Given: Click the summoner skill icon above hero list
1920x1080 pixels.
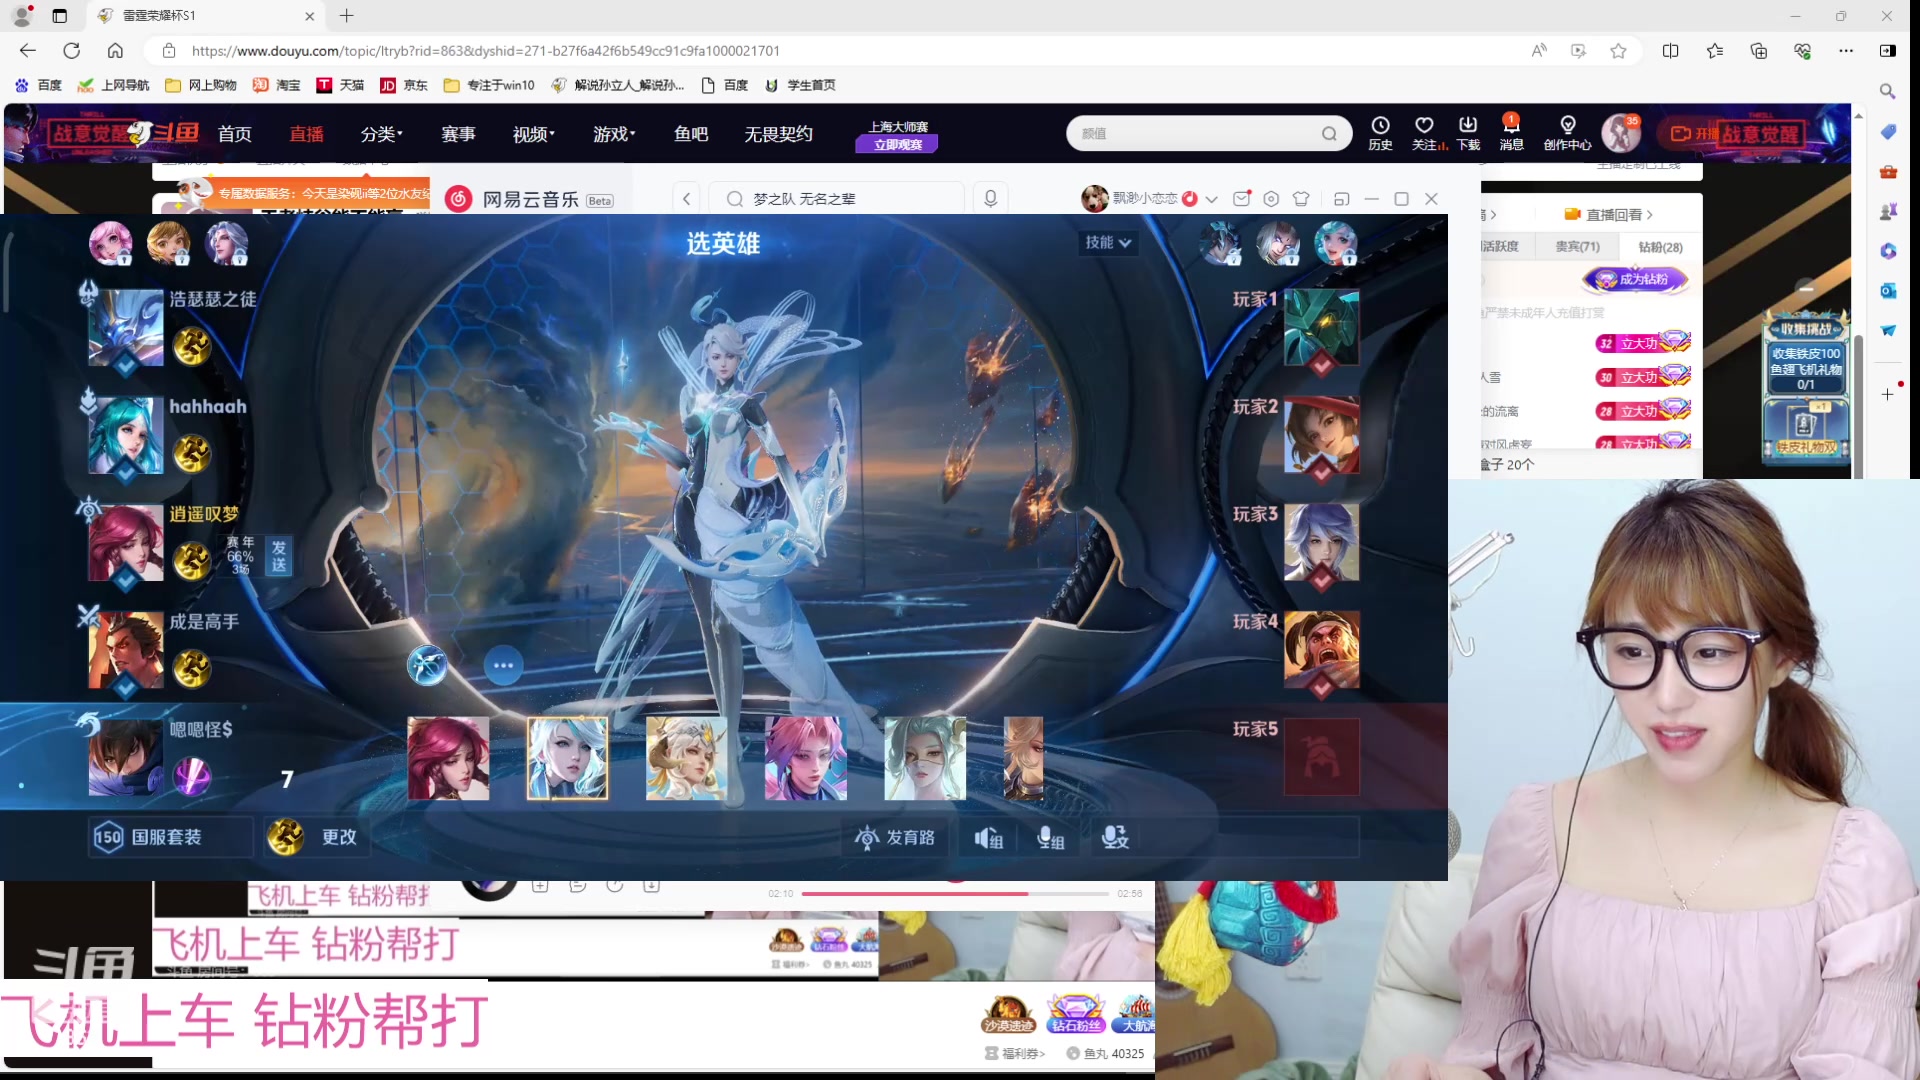Looking at the screenshot, I should (x=427, y=665).
